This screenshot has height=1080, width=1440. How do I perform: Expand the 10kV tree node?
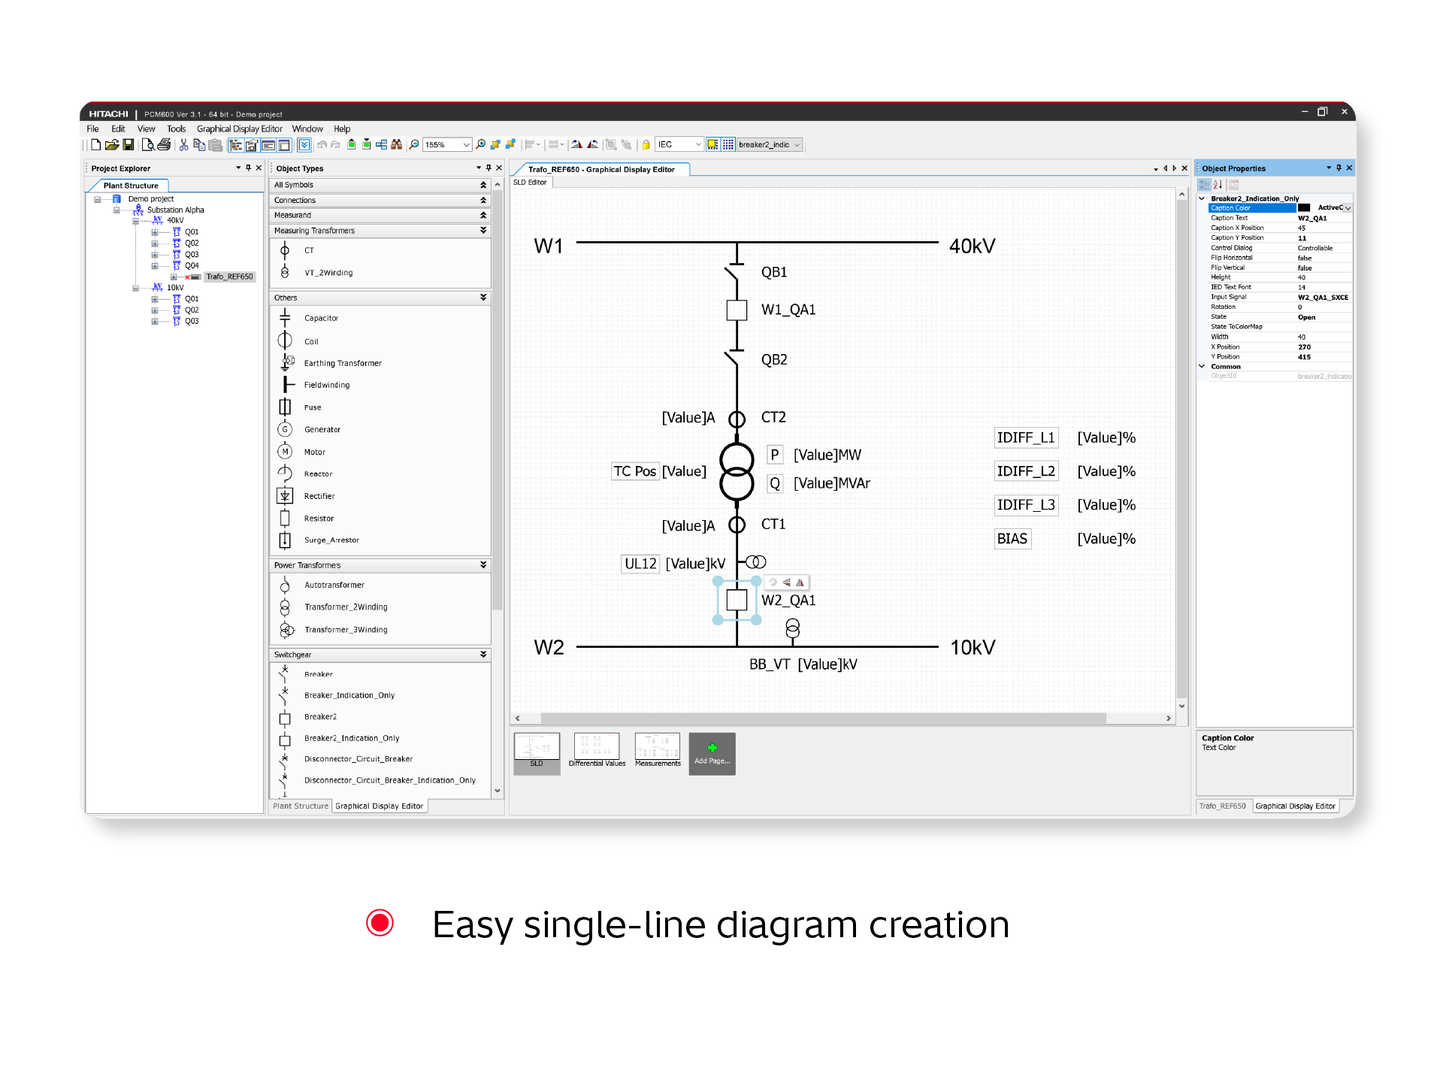[136, 288]
